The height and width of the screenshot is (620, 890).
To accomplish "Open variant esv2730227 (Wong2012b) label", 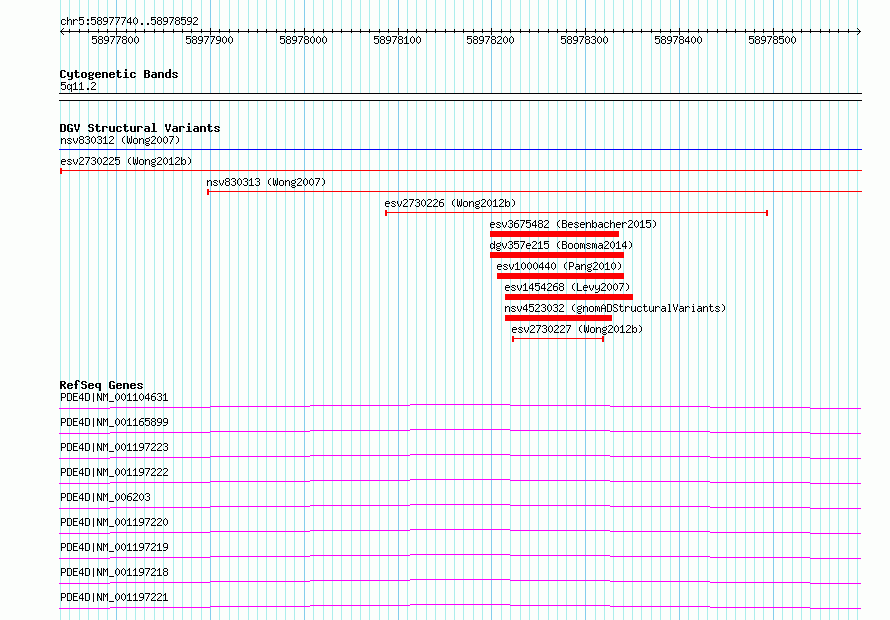I will point(577,329).
